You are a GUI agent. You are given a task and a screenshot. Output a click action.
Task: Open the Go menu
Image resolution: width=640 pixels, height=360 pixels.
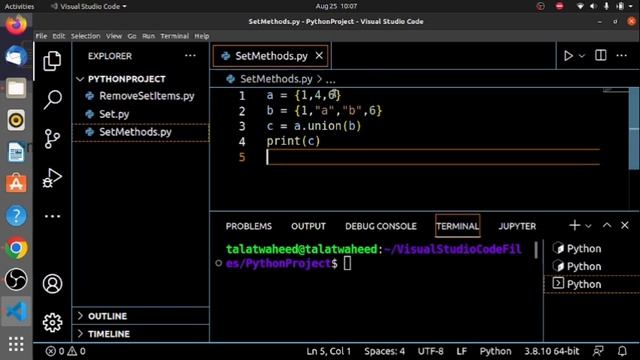pyautogui.click(x=132, y=36)
